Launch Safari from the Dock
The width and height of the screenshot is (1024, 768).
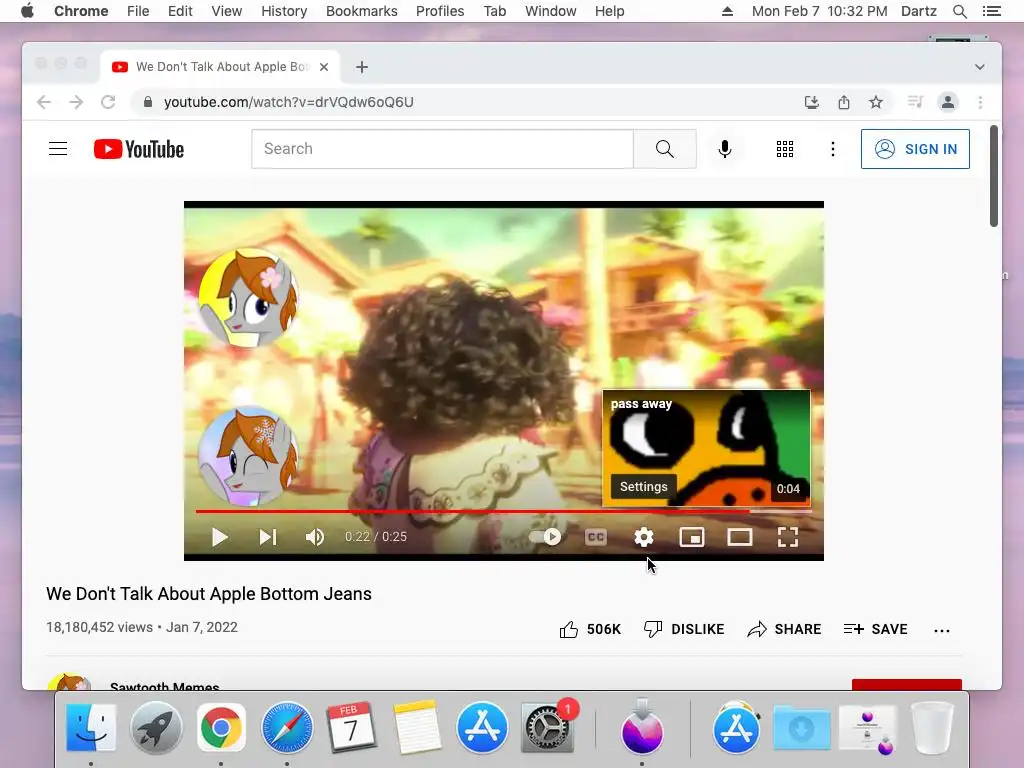pyautogui.click(x=287, y=728)
